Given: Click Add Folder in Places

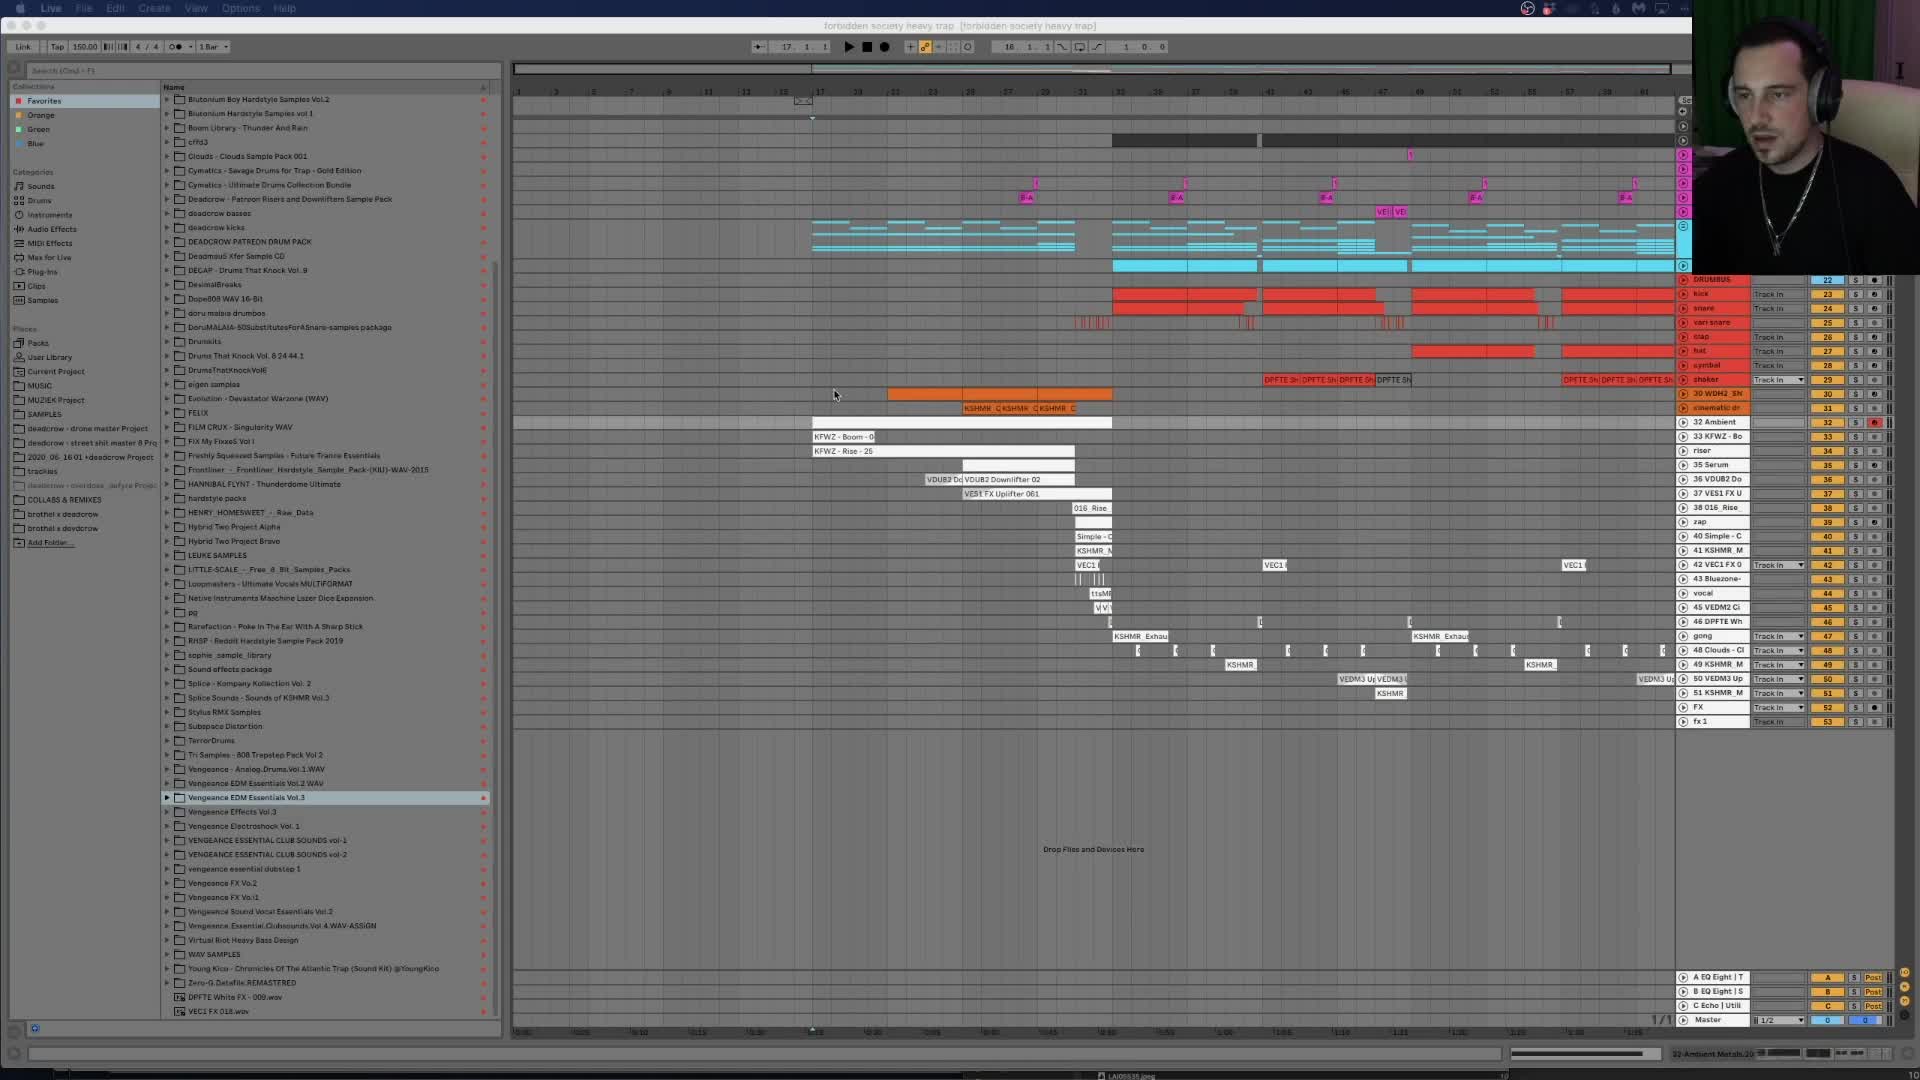Looking at the screenshot, I should (x=48, y=543).
